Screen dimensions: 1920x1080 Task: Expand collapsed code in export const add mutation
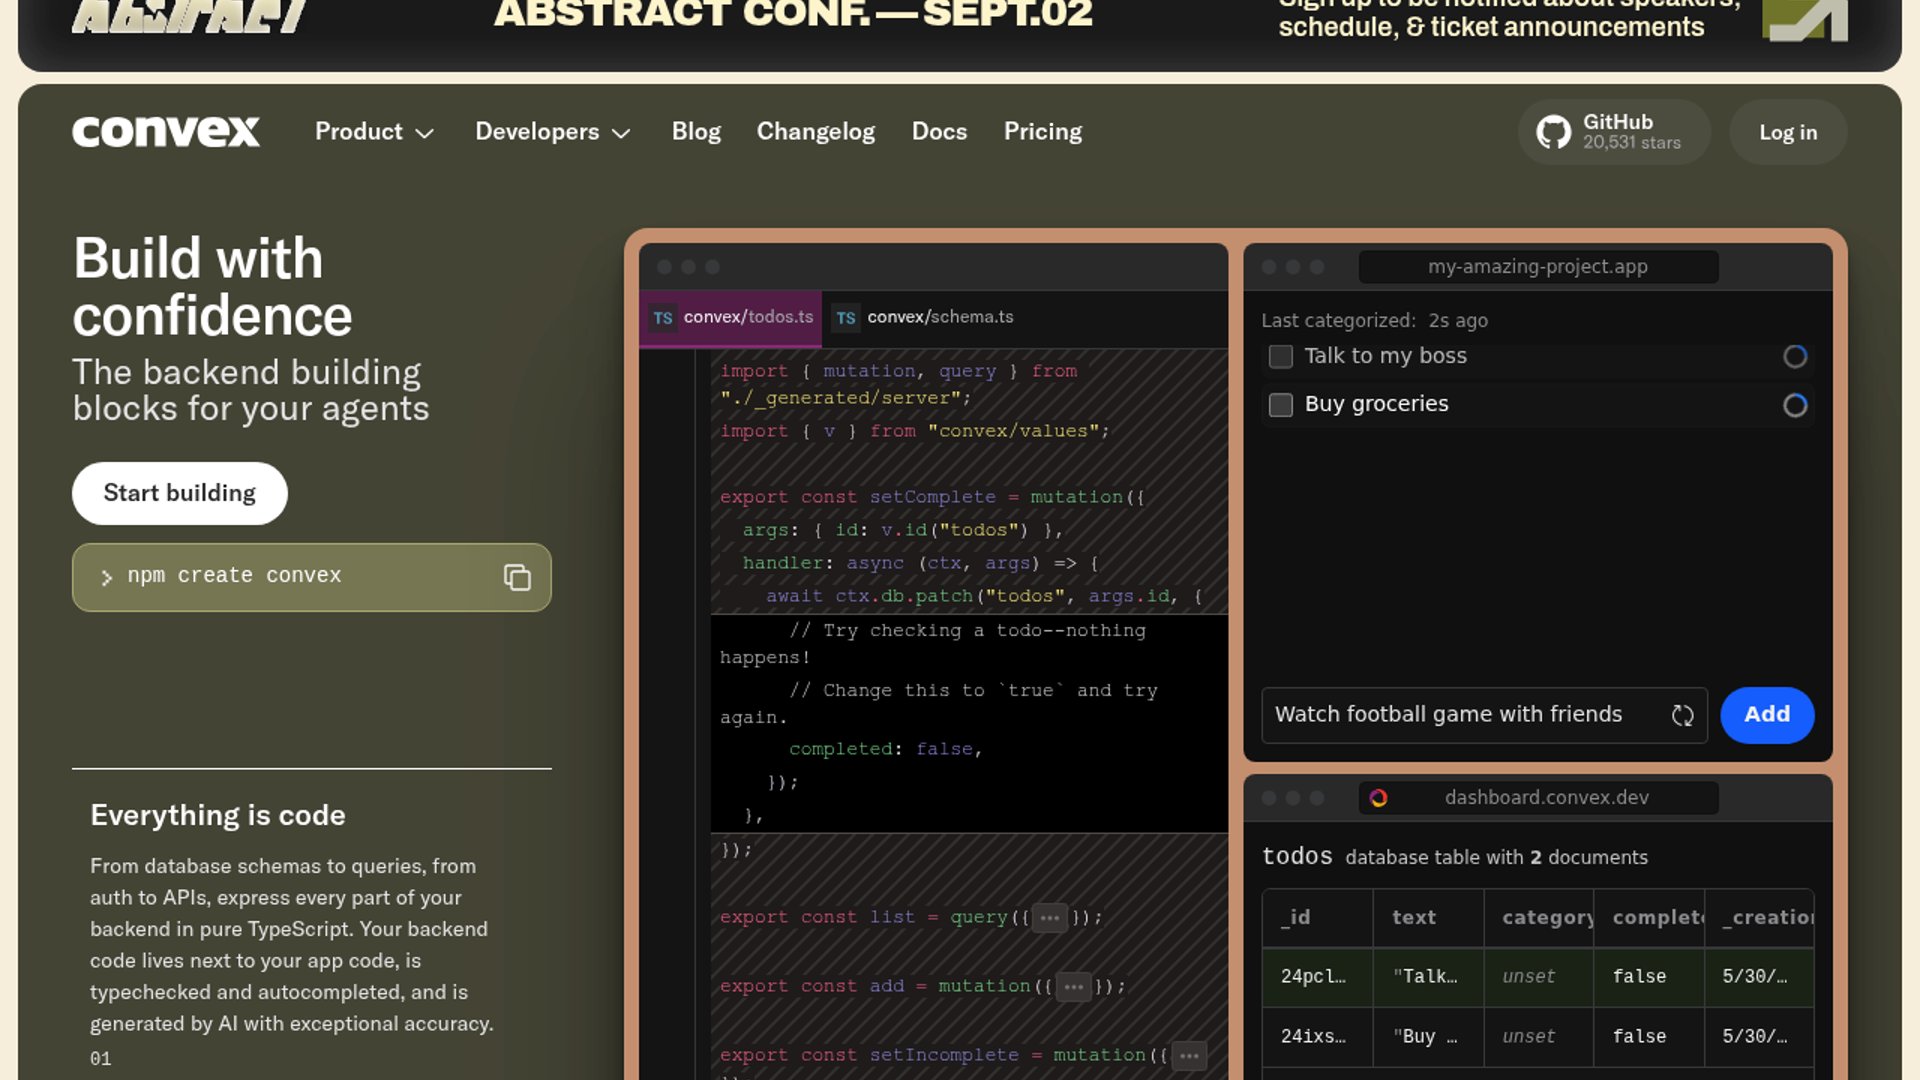click(x=1074, y=987)
